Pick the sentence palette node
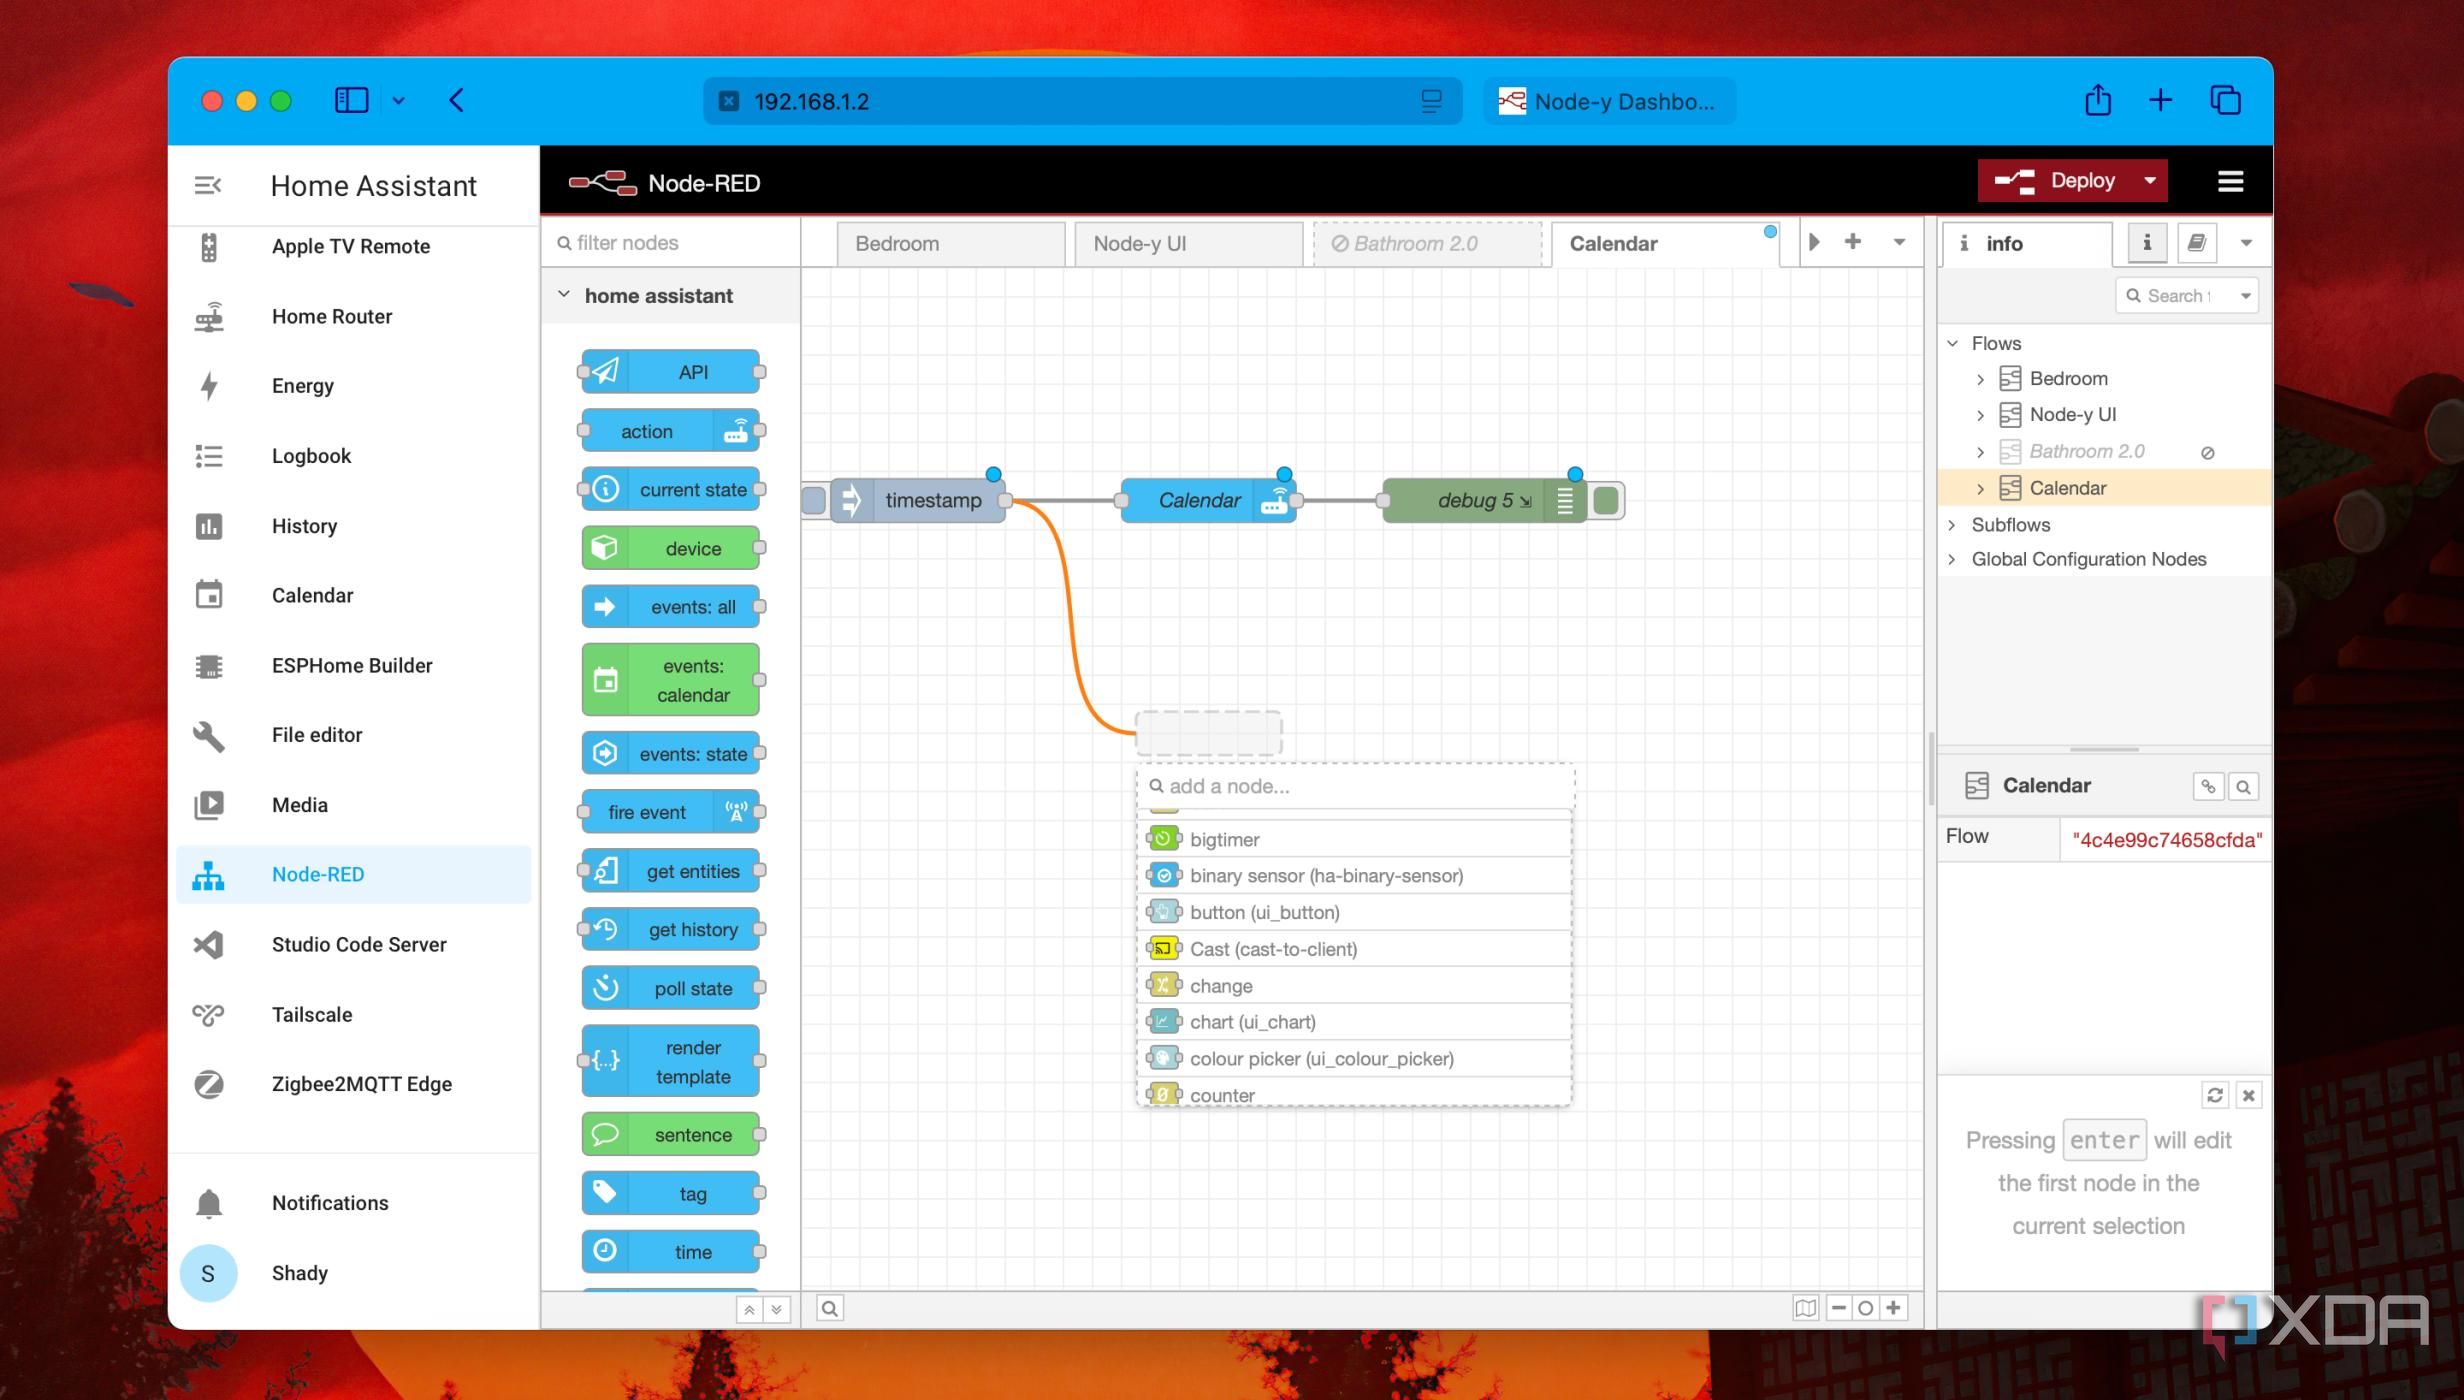 click(670, 1134)
